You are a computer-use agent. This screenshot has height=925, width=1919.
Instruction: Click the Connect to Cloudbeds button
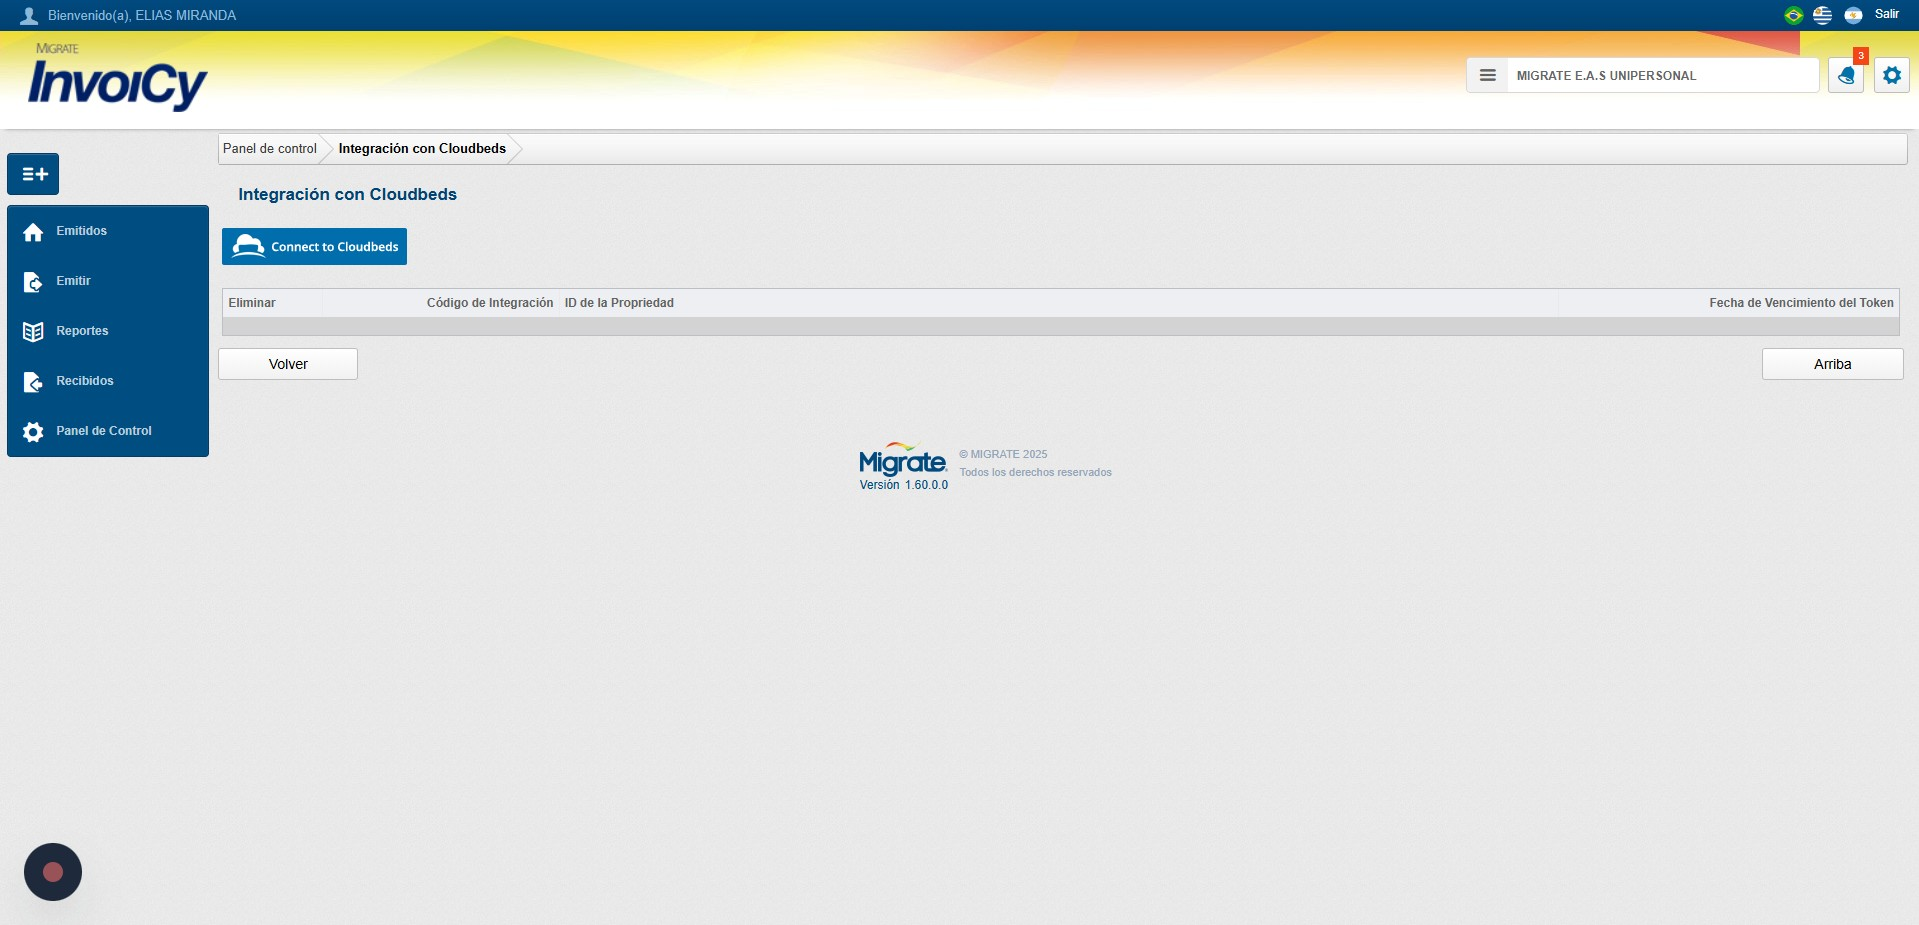(314, 246)
